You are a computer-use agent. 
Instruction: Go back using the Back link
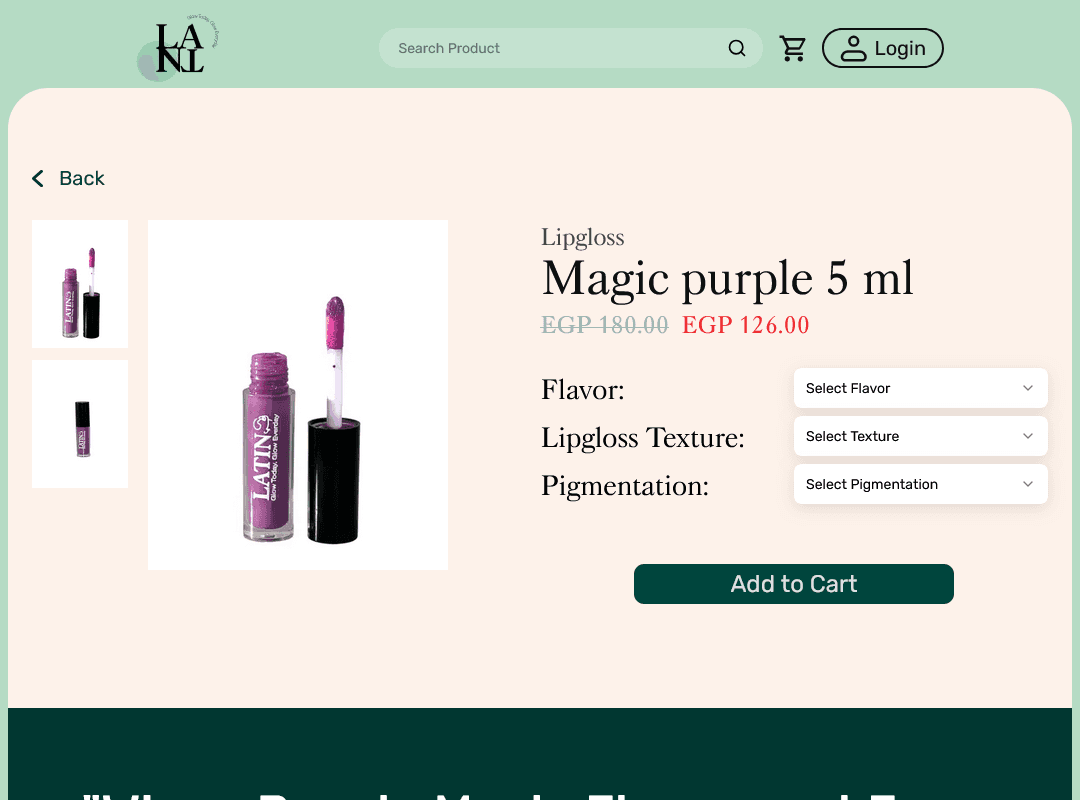pos(68,178)
